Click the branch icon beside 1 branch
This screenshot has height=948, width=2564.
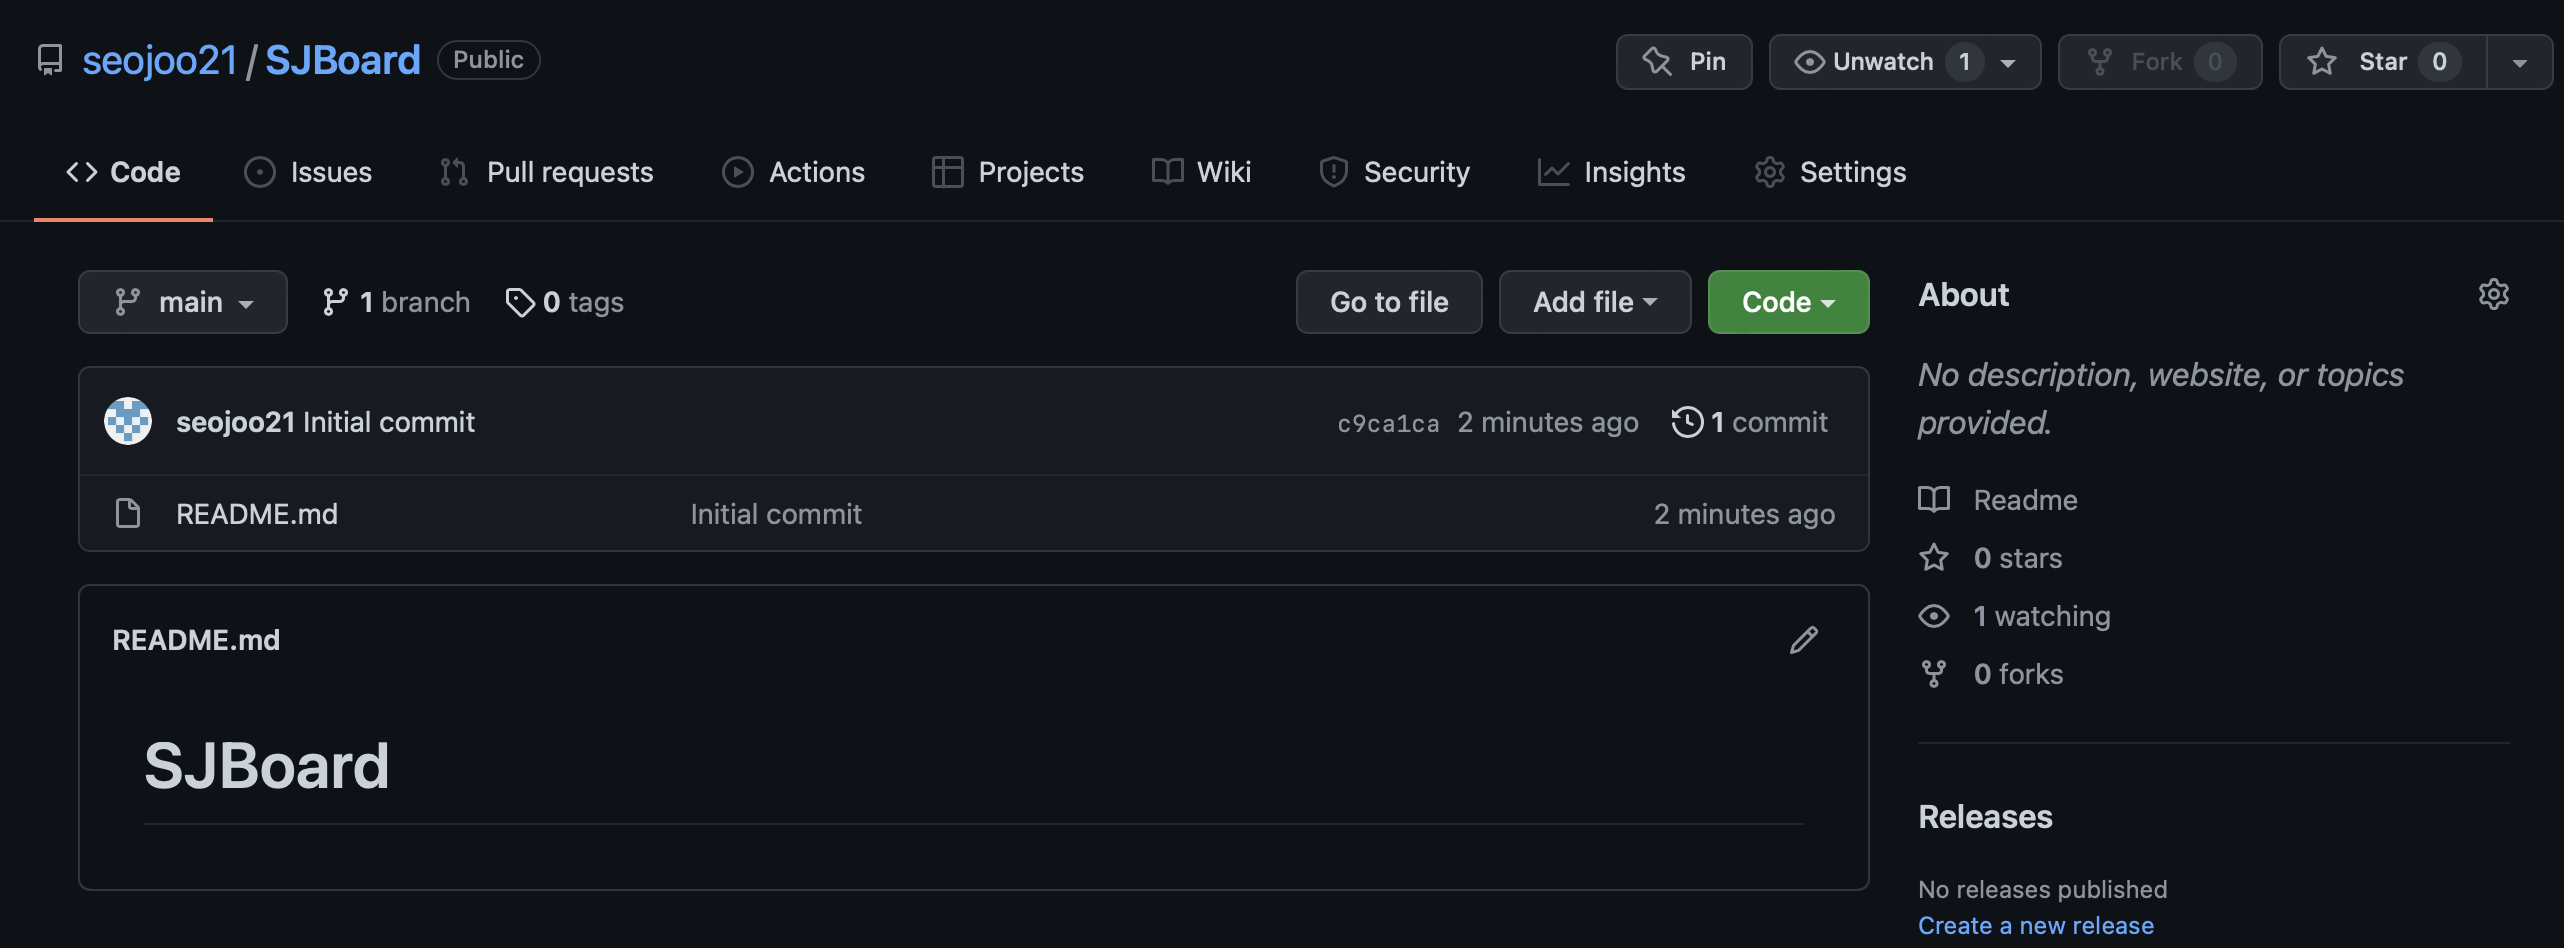[x=335, y=302]
